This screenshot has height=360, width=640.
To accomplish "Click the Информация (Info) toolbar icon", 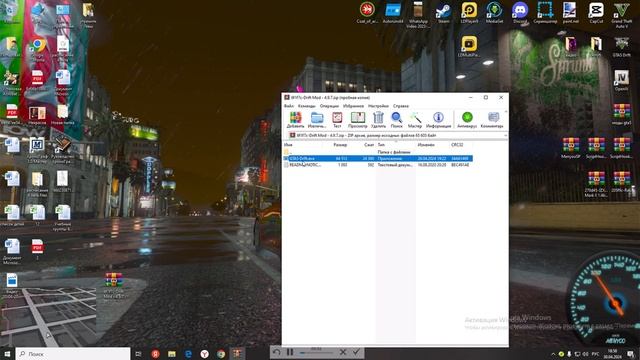I will pos(438,120).
